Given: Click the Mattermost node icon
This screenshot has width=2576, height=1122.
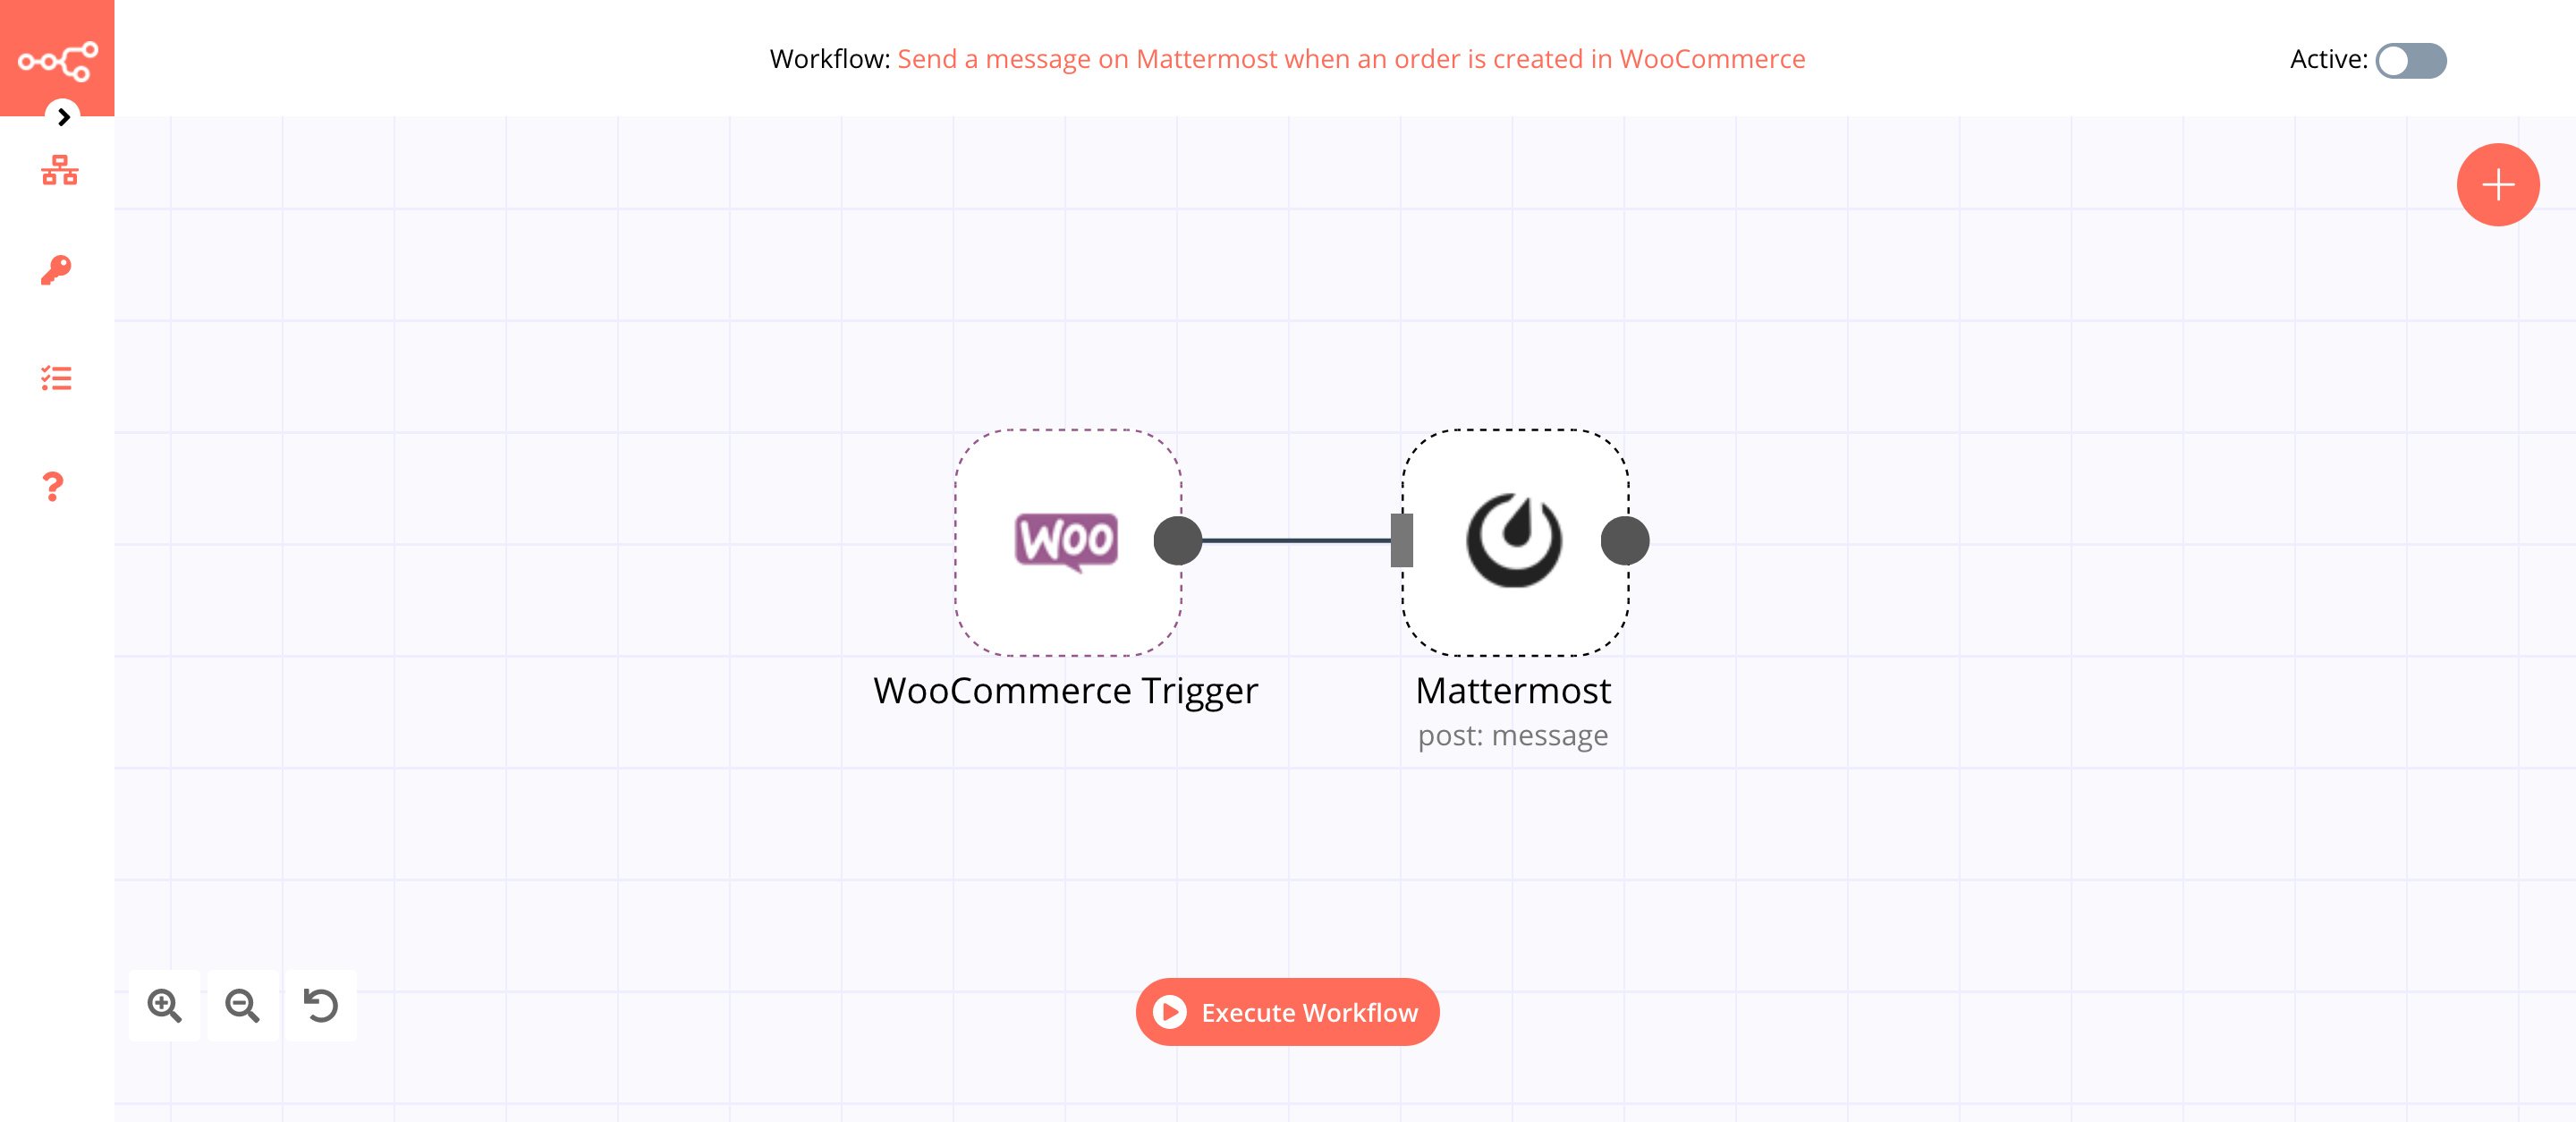Looking at the screenshot, I should (x=1513, y=539).
